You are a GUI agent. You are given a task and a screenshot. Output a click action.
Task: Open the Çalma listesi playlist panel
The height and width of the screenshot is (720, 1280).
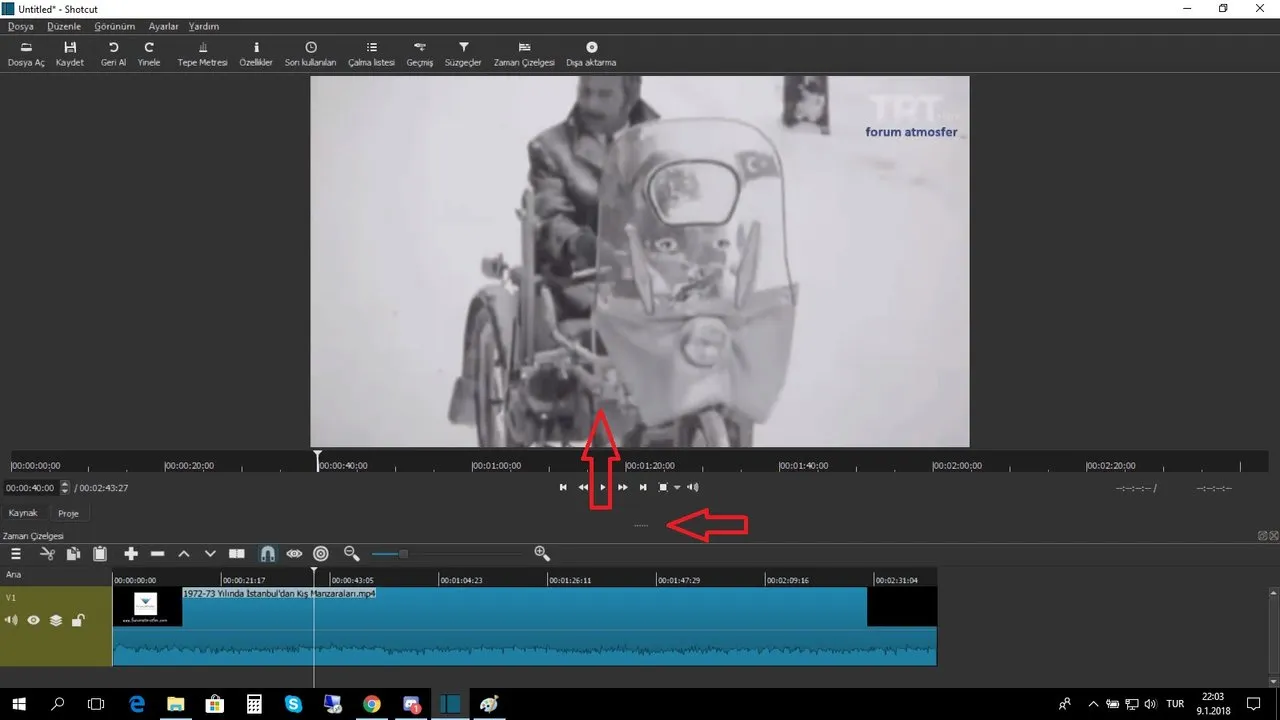tap(372, 54)
